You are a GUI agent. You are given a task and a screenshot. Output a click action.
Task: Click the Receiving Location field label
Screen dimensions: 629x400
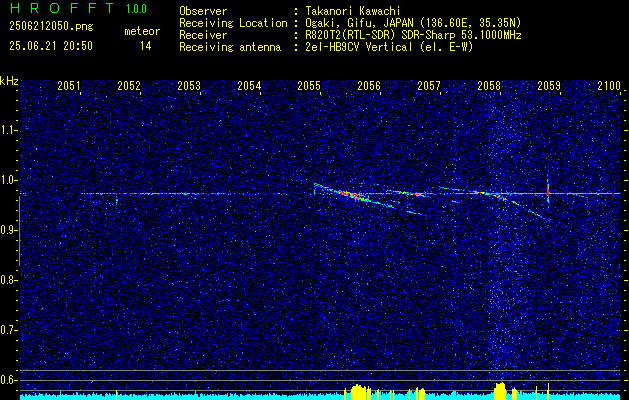click(233, 23)
